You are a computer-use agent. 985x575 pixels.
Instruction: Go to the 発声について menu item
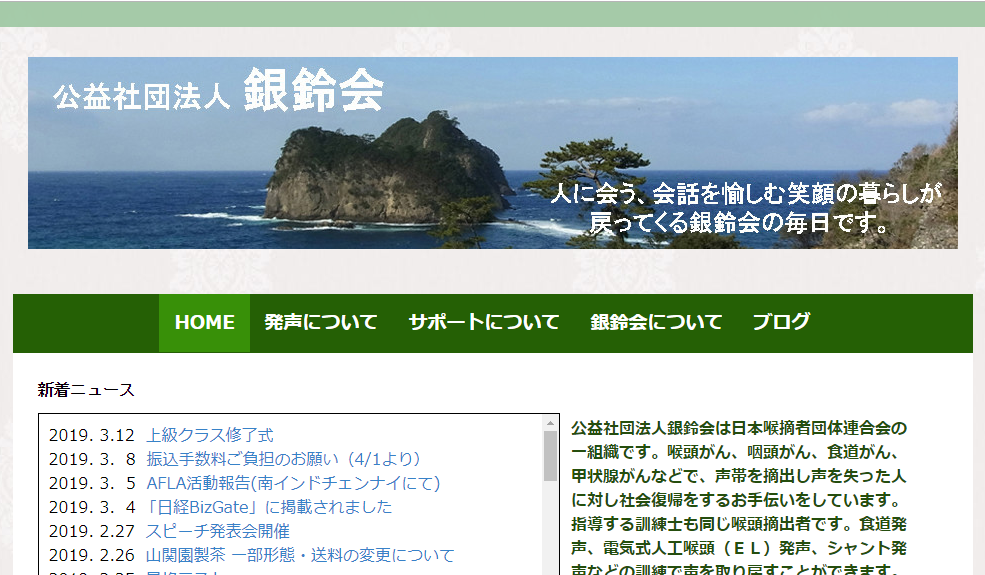[321, 323]
